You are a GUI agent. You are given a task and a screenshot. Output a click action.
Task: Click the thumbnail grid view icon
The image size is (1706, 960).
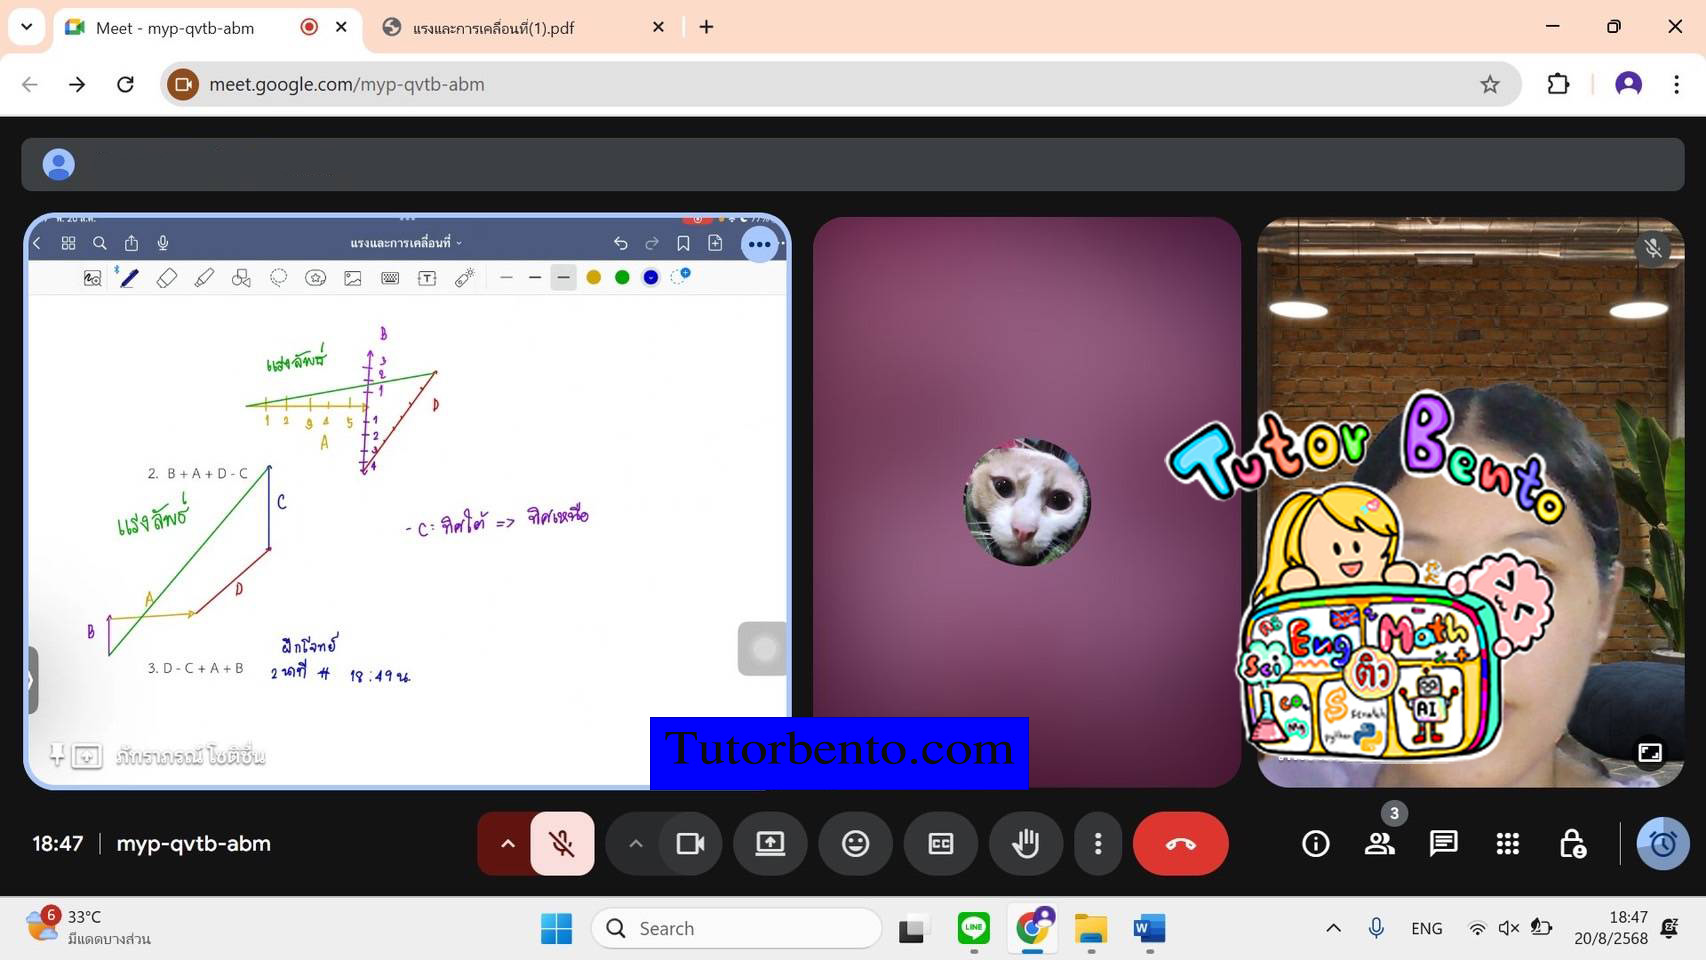(68, 243)
